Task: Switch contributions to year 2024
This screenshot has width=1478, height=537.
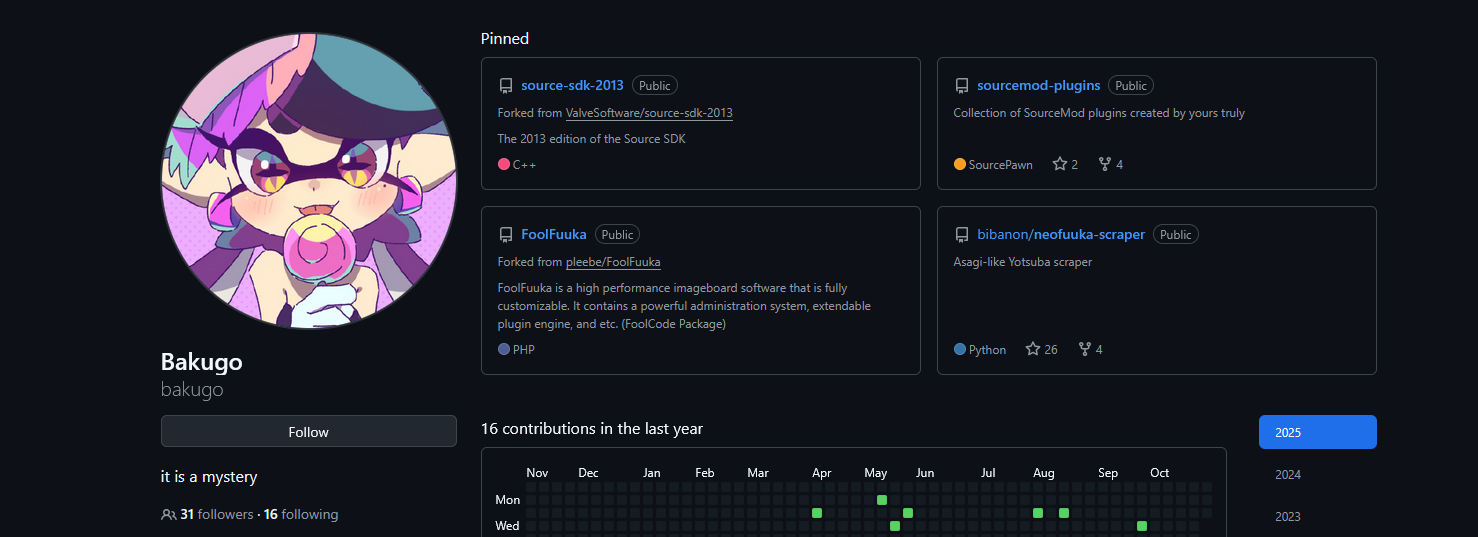Action: 1288,475
